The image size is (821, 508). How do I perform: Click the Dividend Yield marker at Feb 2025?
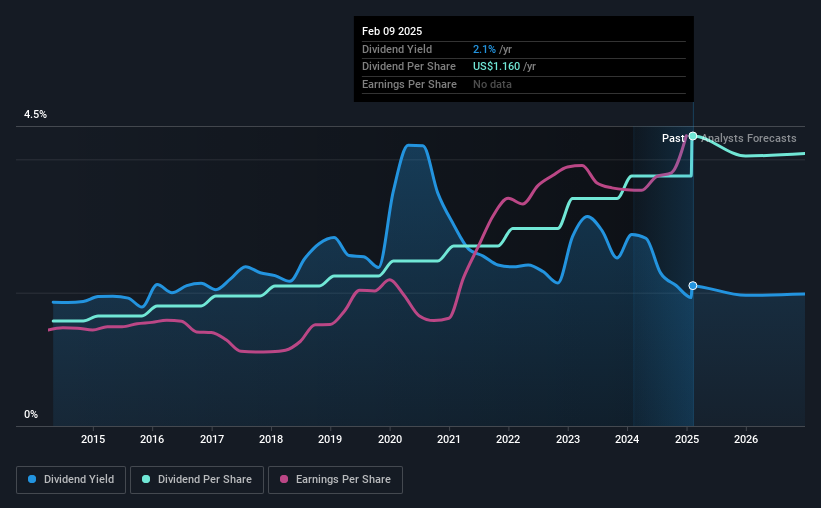click(692, 286)
